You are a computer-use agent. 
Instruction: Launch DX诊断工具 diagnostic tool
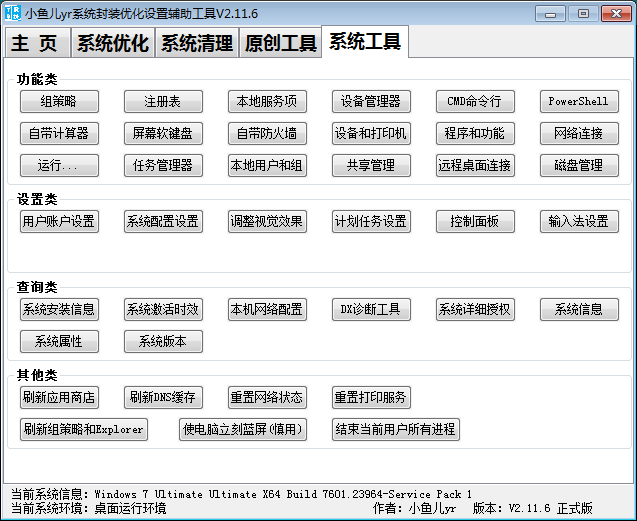point(371,310)
